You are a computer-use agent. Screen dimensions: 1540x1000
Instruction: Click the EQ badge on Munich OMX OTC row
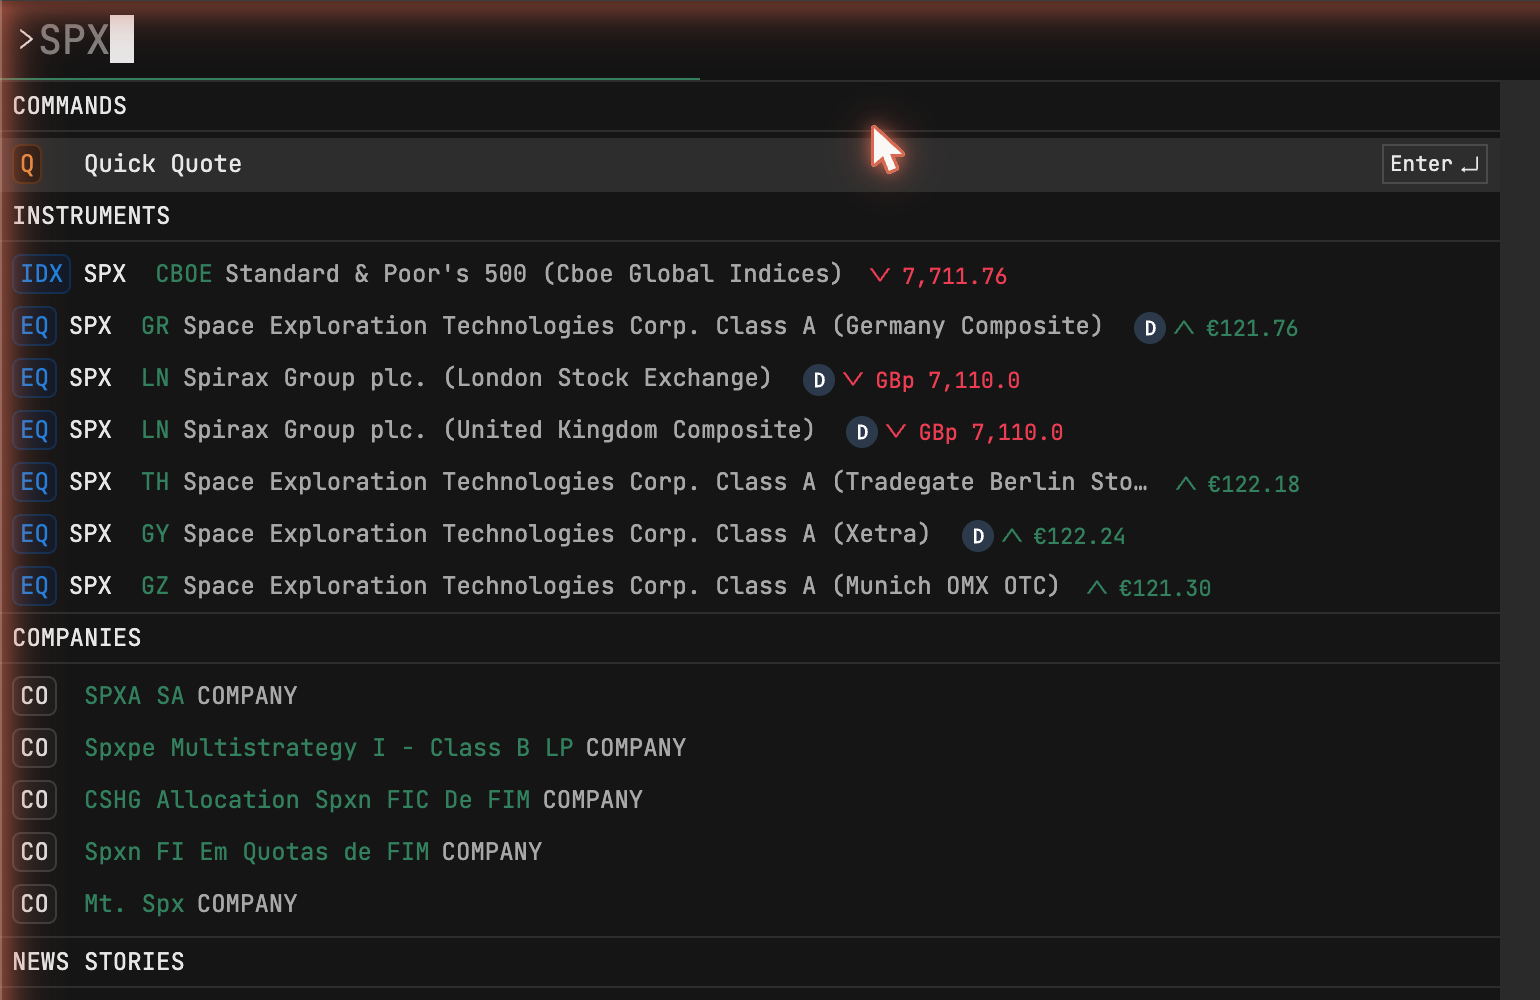pos(35,586)
